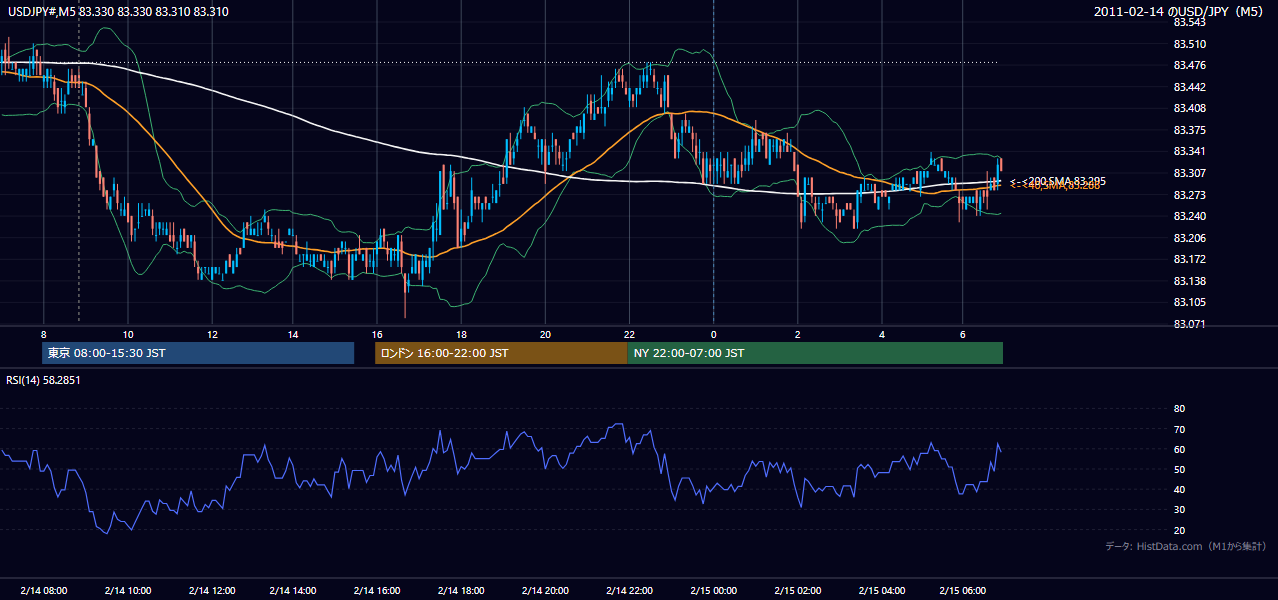This screenshot has height=600, width=1278.
Task: Click price axis label 83.071
Action: [x=1189, y=324]
